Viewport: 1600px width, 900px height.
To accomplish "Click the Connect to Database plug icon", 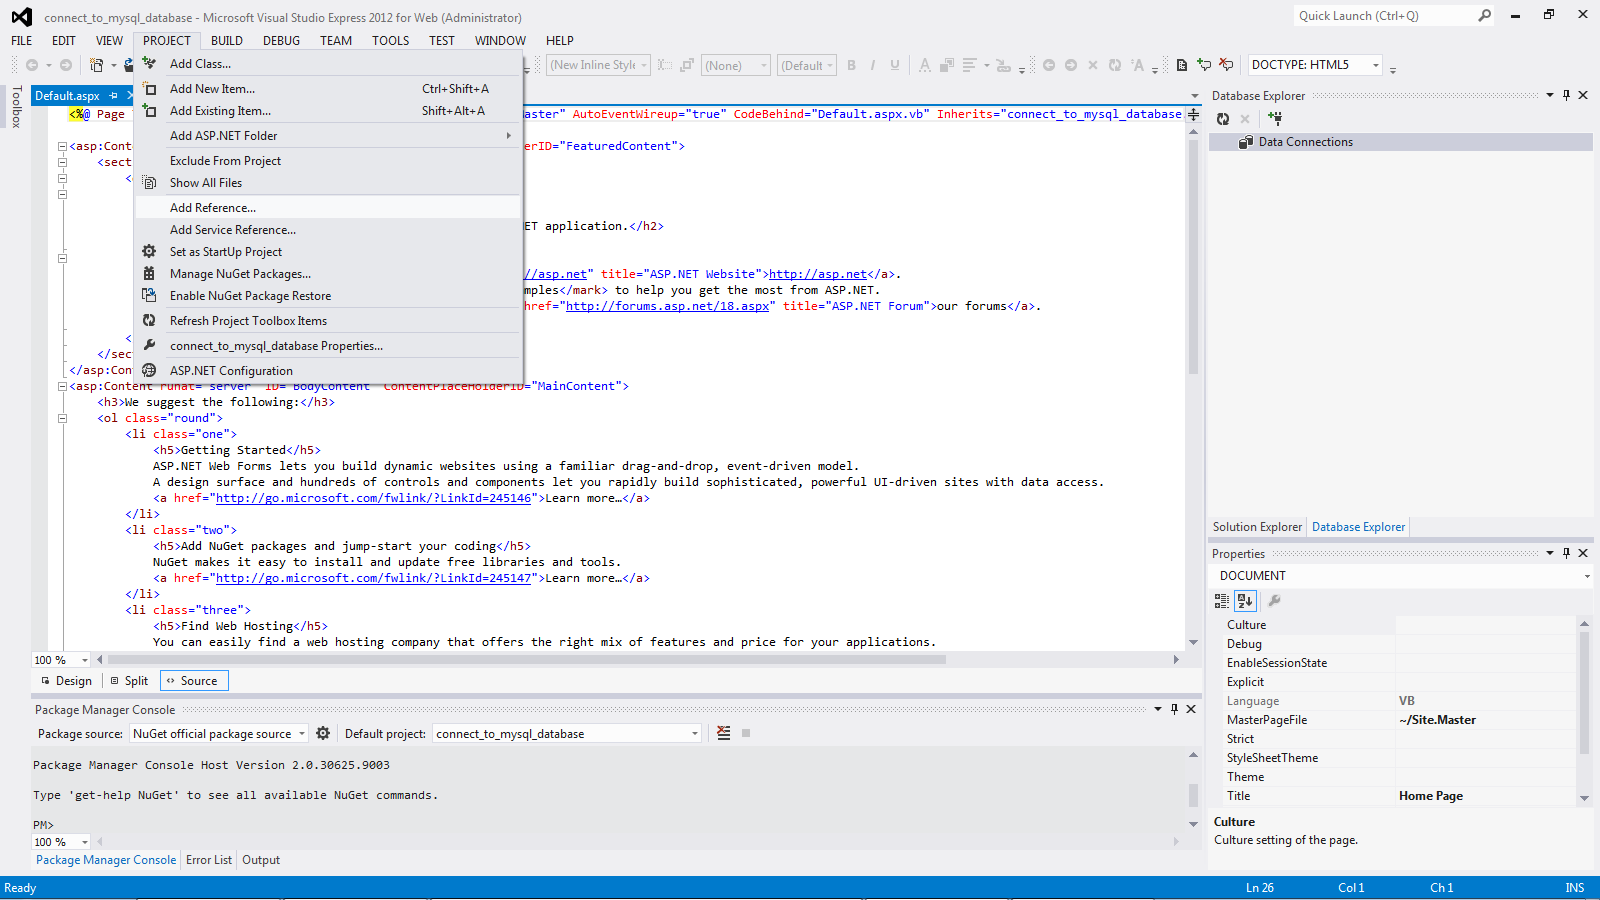I will 1275,119.
